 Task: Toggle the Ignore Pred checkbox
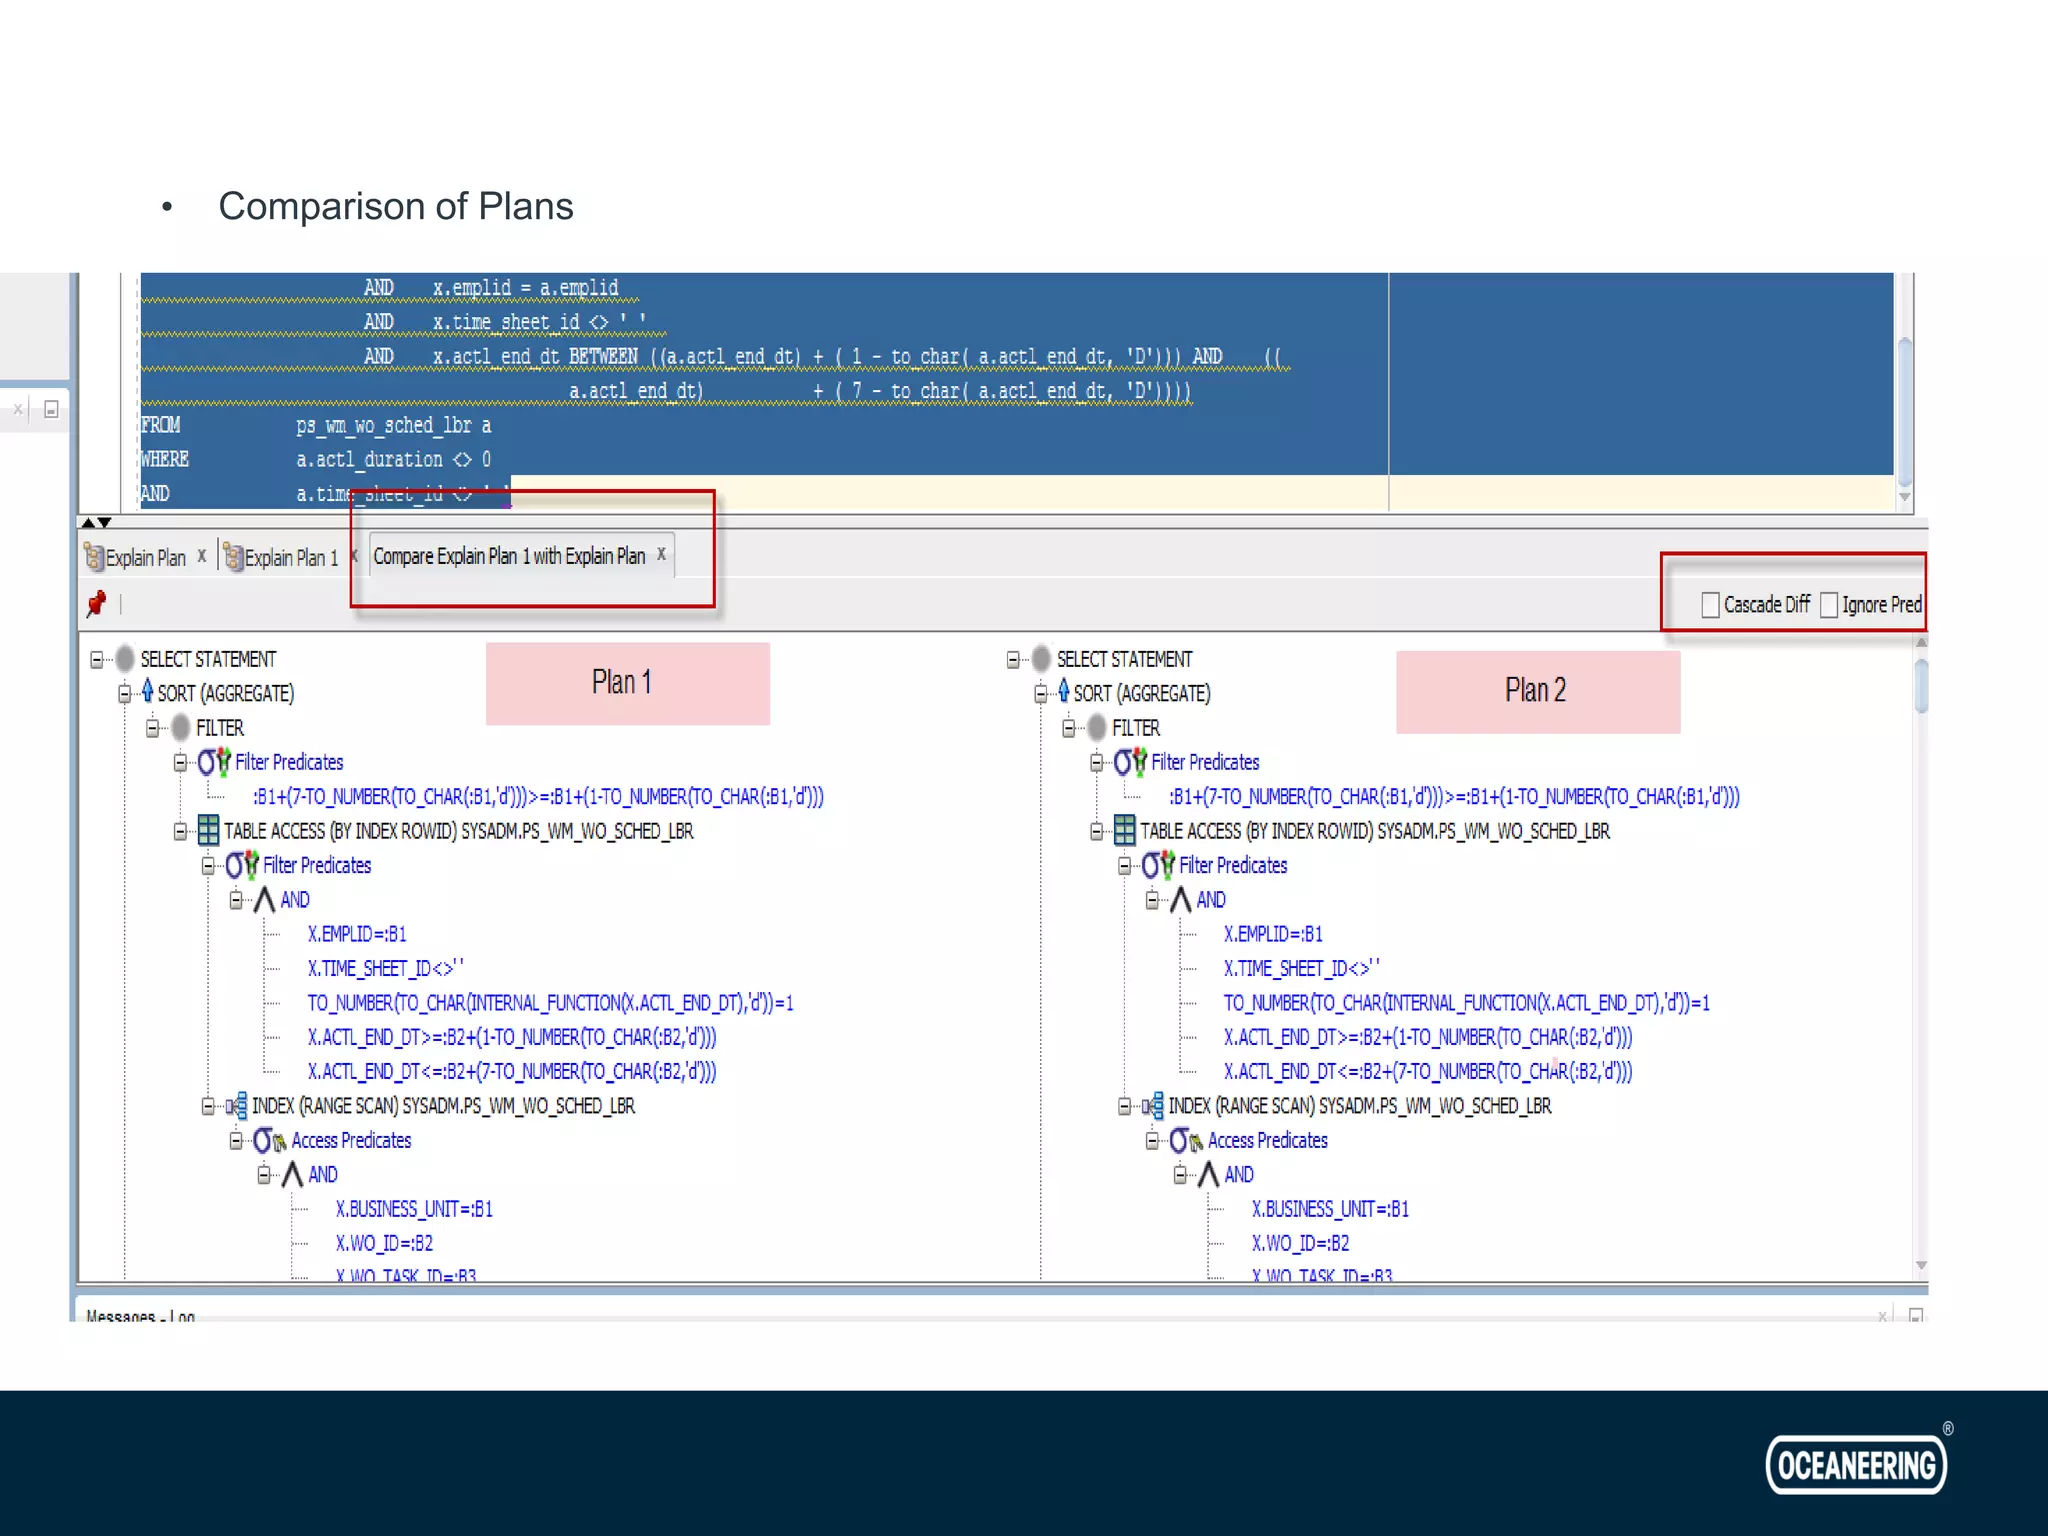tap(1829, 605)
